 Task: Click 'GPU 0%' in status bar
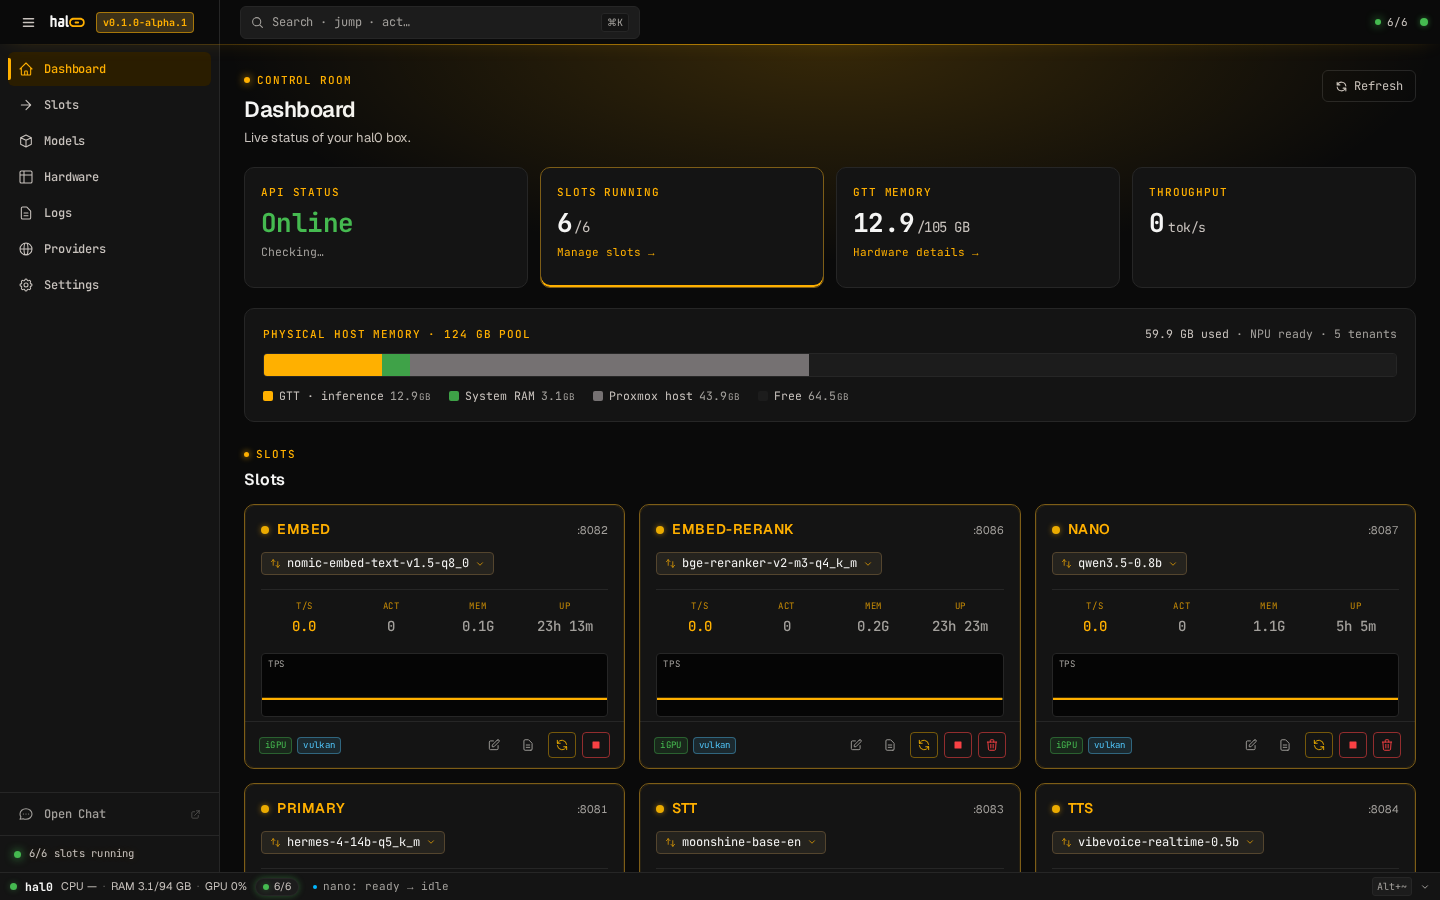(x=226, y=886)
